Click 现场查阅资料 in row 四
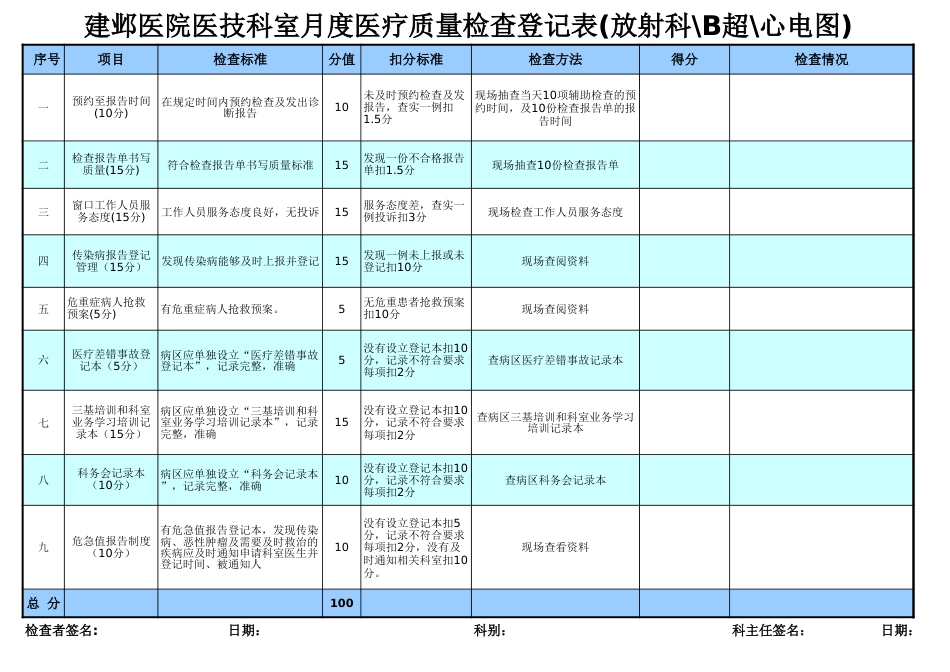The height and width of the screenshot is (672, 950). [x=556, y=261]
